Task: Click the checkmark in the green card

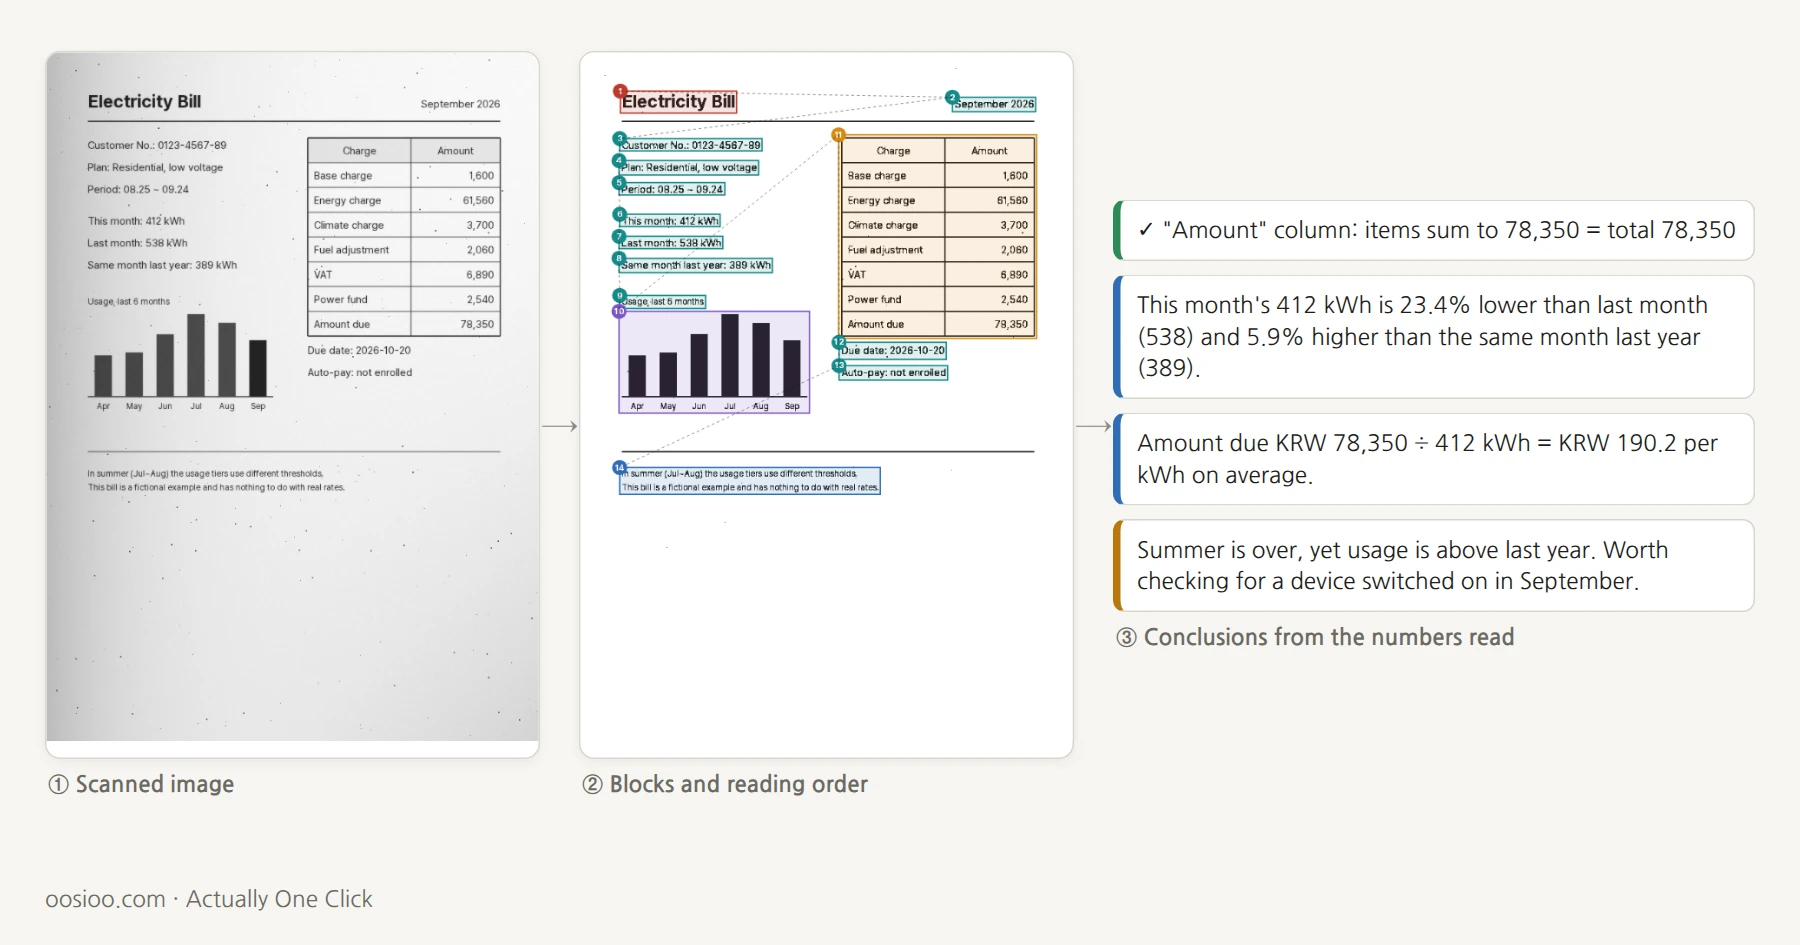Action: (x=1146, y=230)
